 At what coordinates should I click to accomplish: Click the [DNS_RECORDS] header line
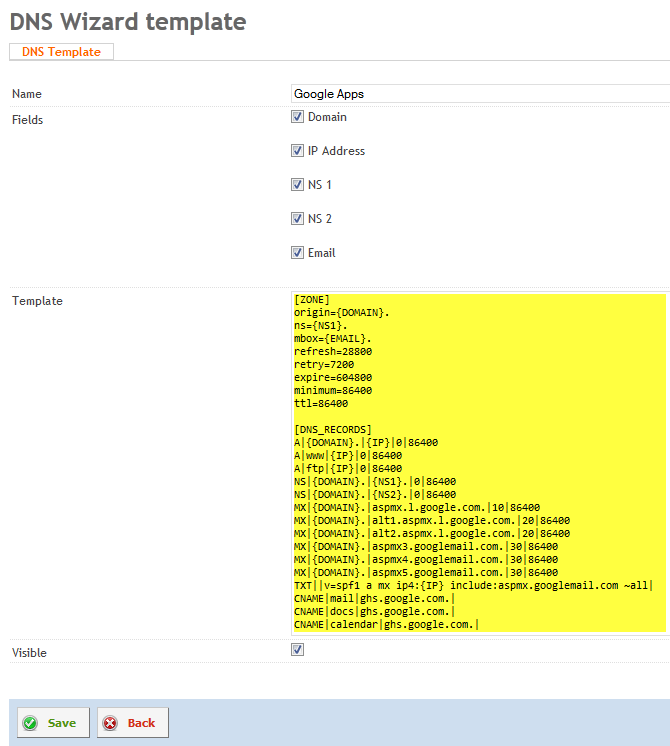(333, 430)
